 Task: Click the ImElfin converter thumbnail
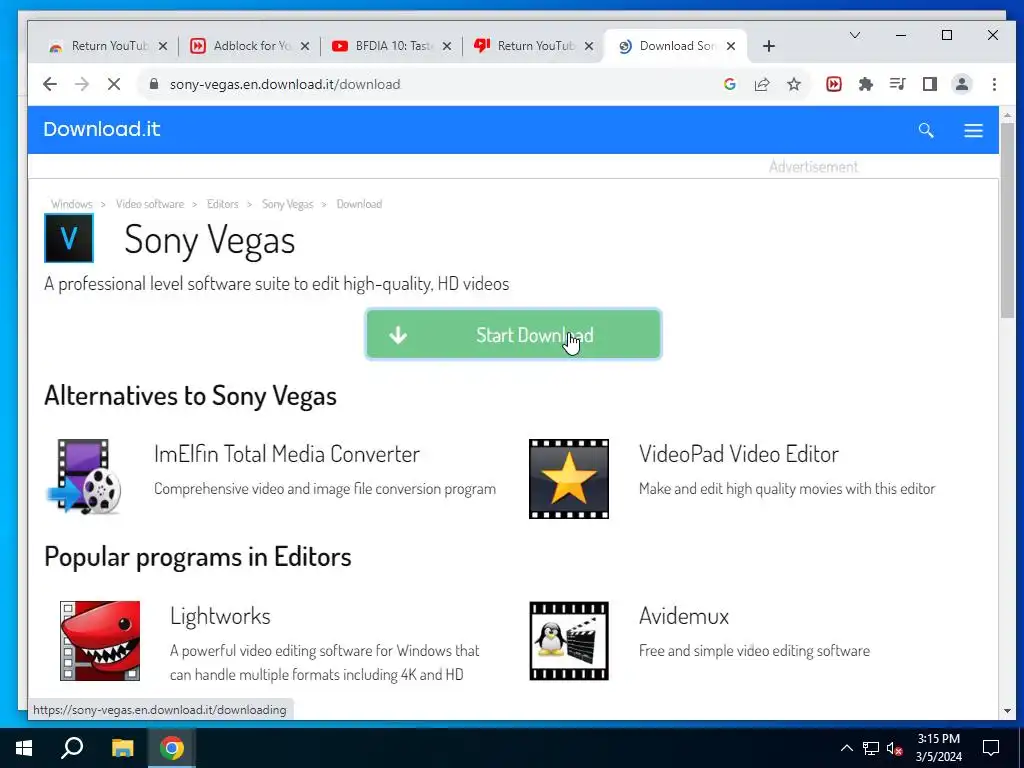(85, 477)
